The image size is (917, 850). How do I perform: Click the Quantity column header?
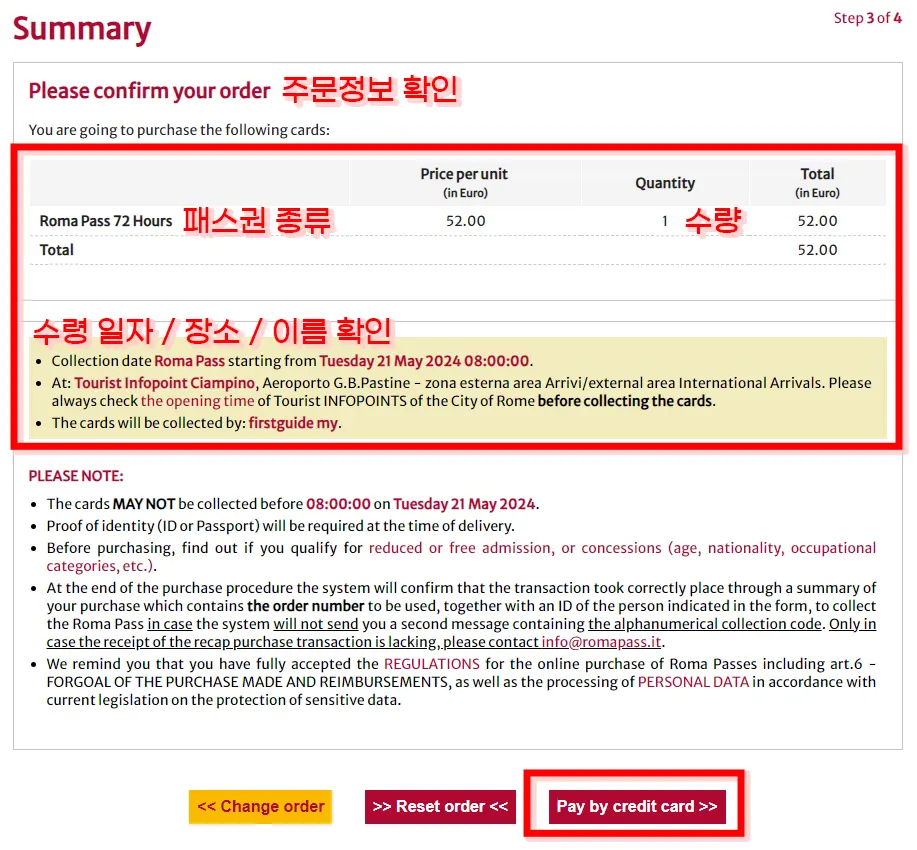click(665, 183)
